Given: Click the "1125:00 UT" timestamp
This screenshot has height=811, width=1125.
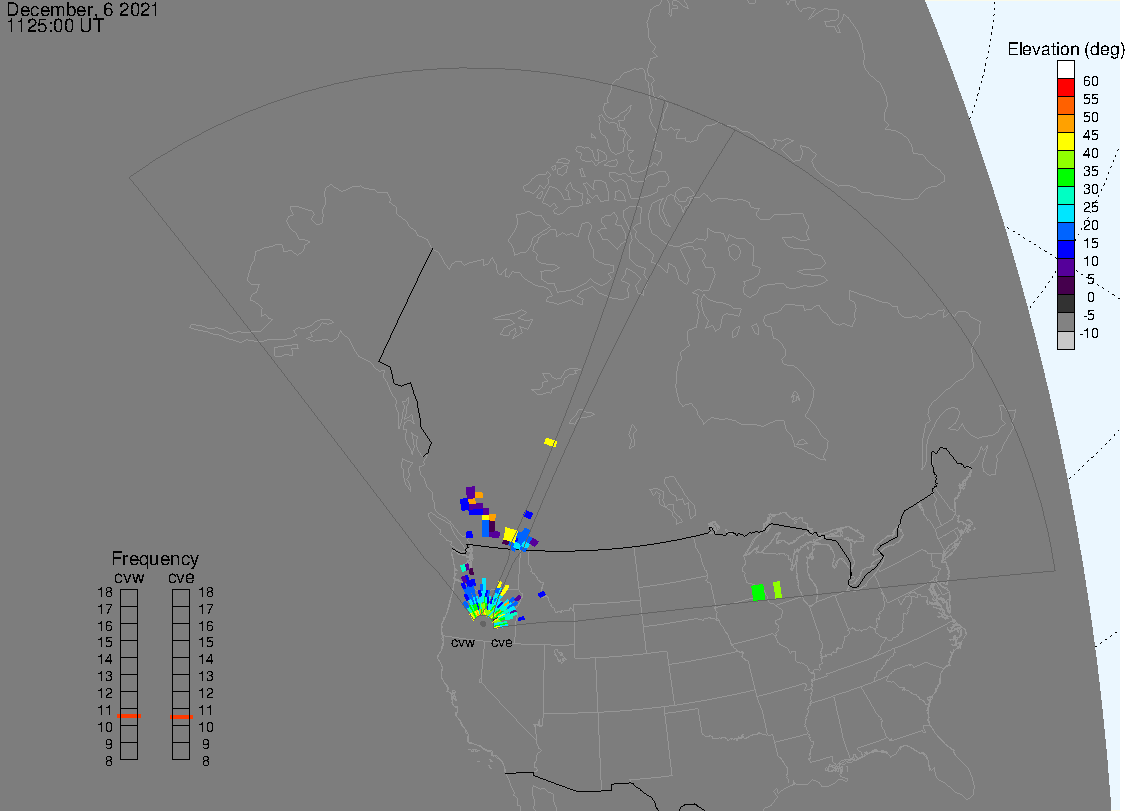Looking at the screenshot, I should click(x=55, y=26).
